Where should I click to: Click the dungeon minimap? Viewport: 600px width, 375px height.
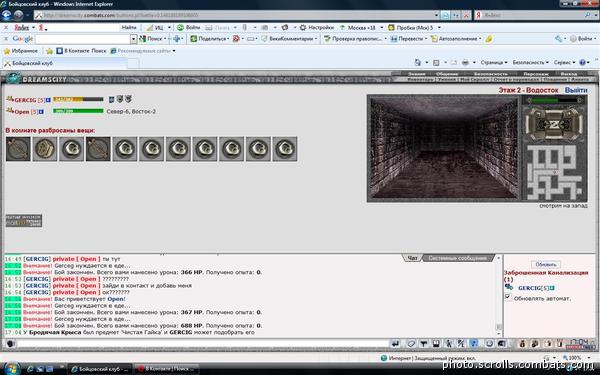pos(554,172)
